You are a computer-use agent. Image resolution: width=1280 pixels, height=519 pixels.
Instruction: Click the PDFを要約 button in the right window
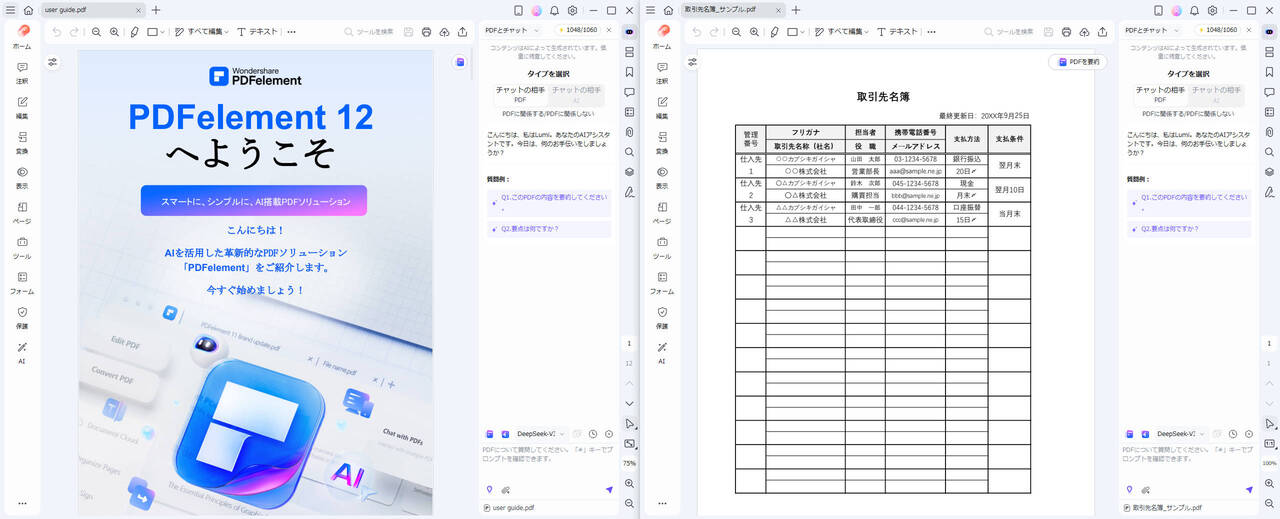click(1078, 62)
